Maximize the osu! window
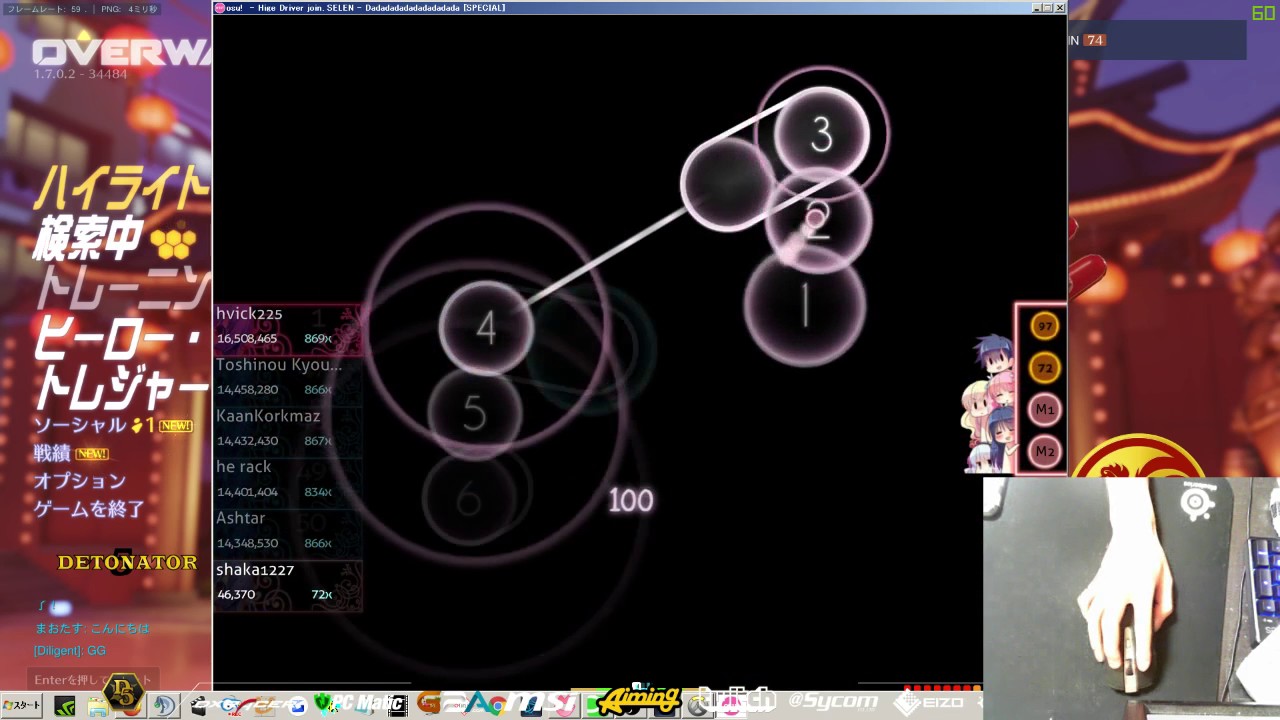This screenshot has width=1280, height=720. click(1048, 8)
